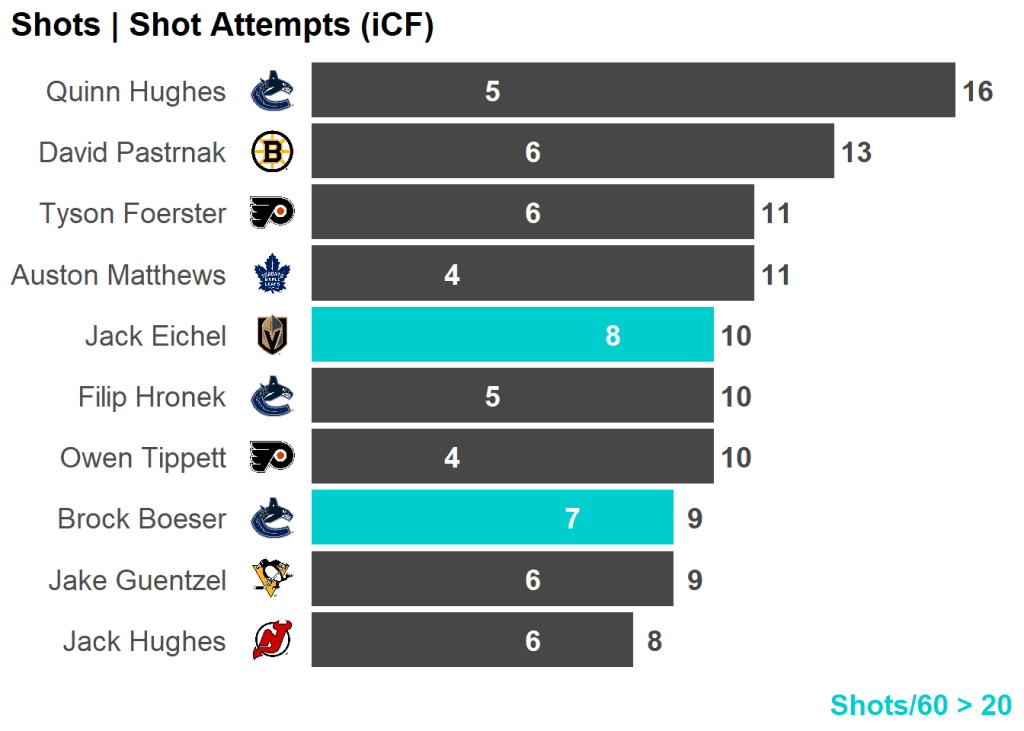The width and height of the screenshot is (1024, 731).
Task: Click the David Pastrnak name label
Action: click(132, 153)
